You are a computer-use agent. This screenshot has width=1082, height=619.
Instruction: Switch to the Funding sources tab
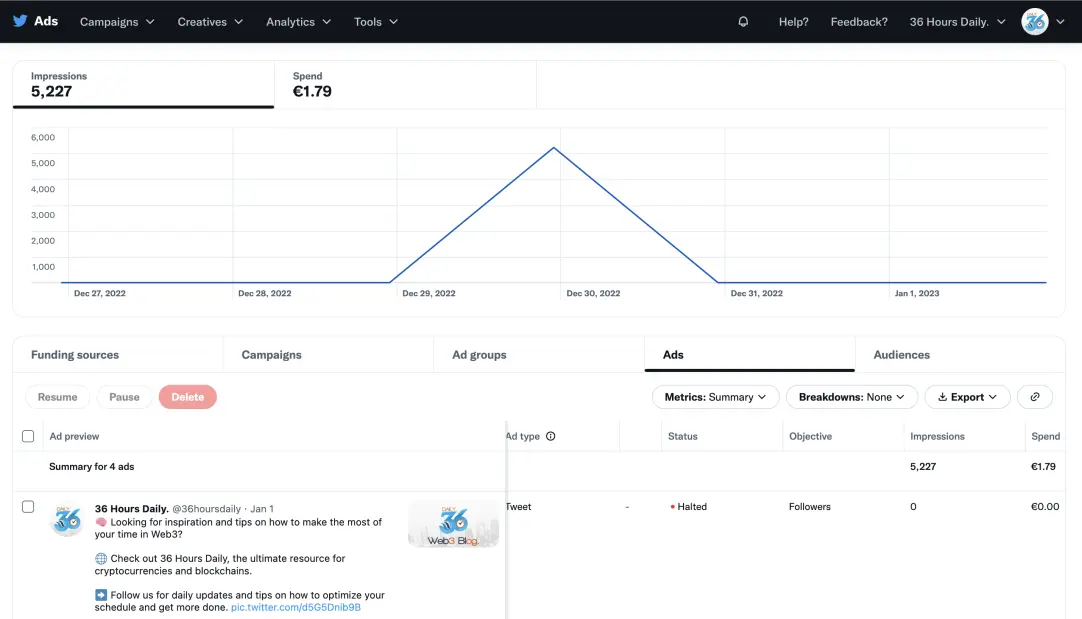point(118,355)
